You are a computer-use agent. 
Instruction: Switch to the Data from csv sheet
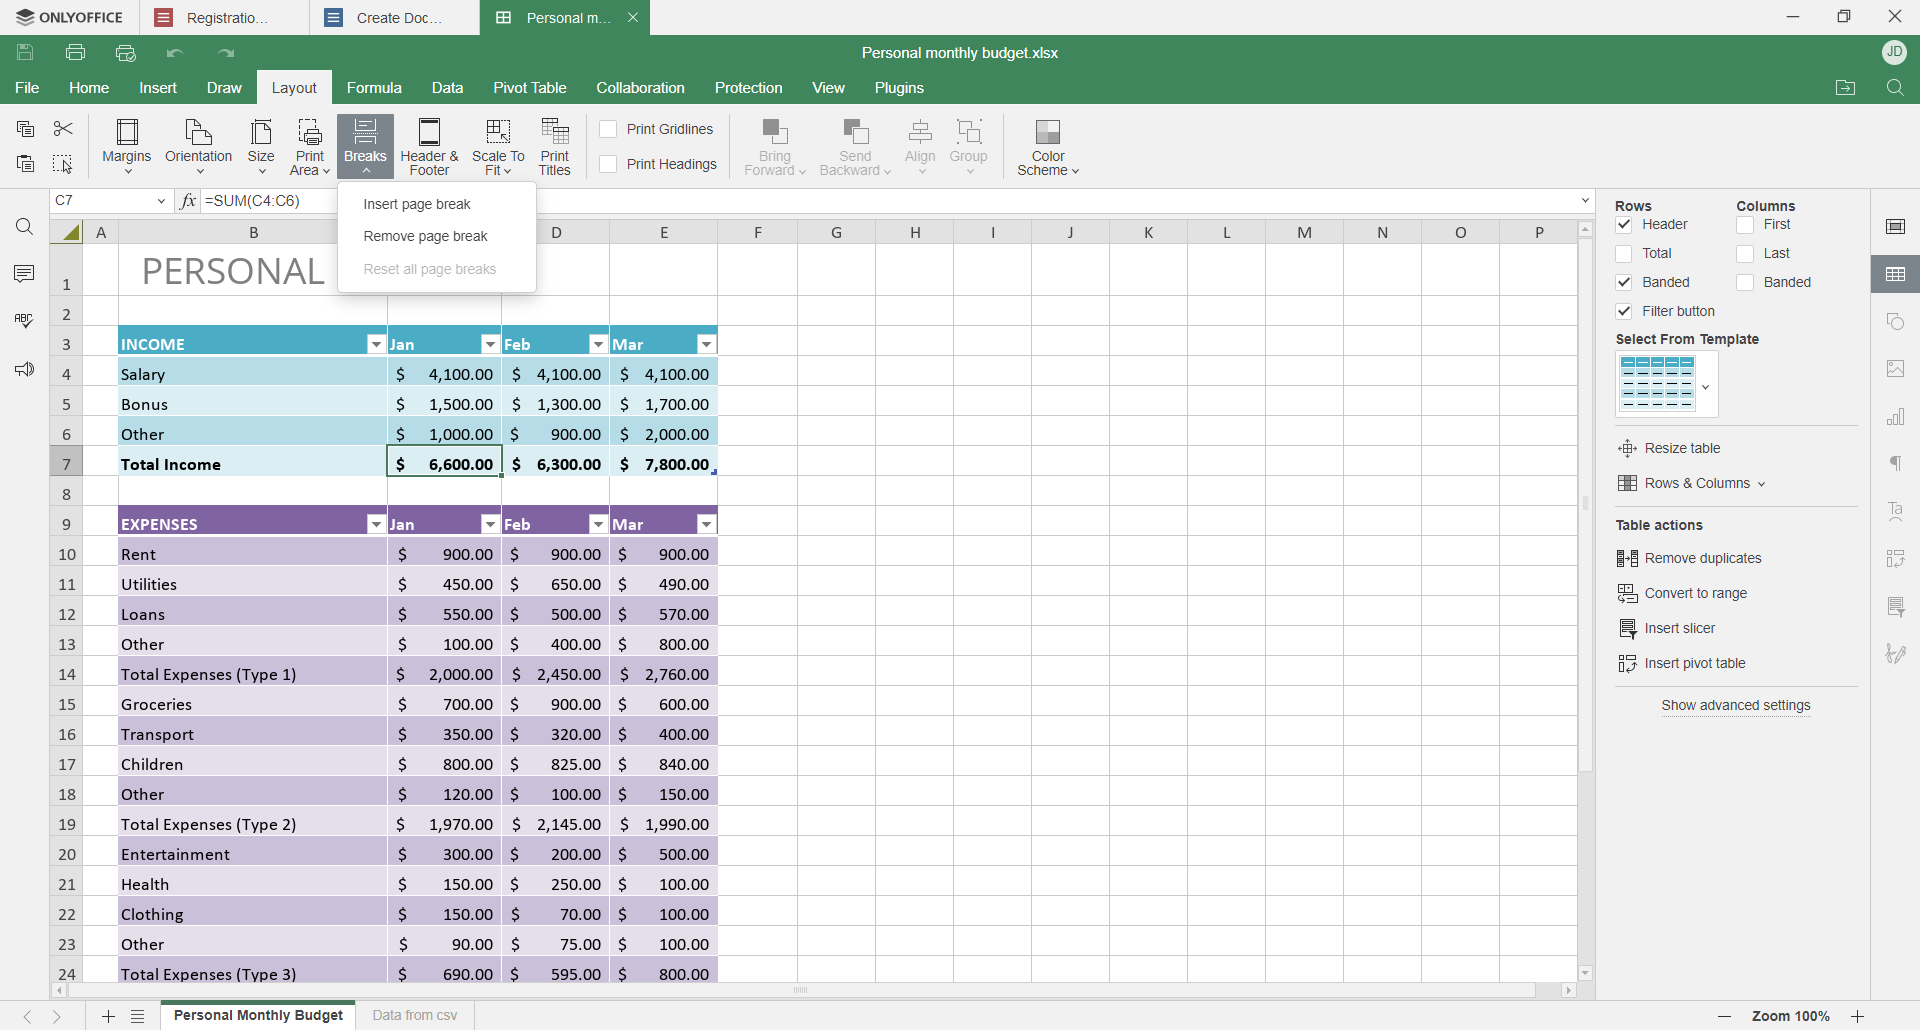[414, 1015]
